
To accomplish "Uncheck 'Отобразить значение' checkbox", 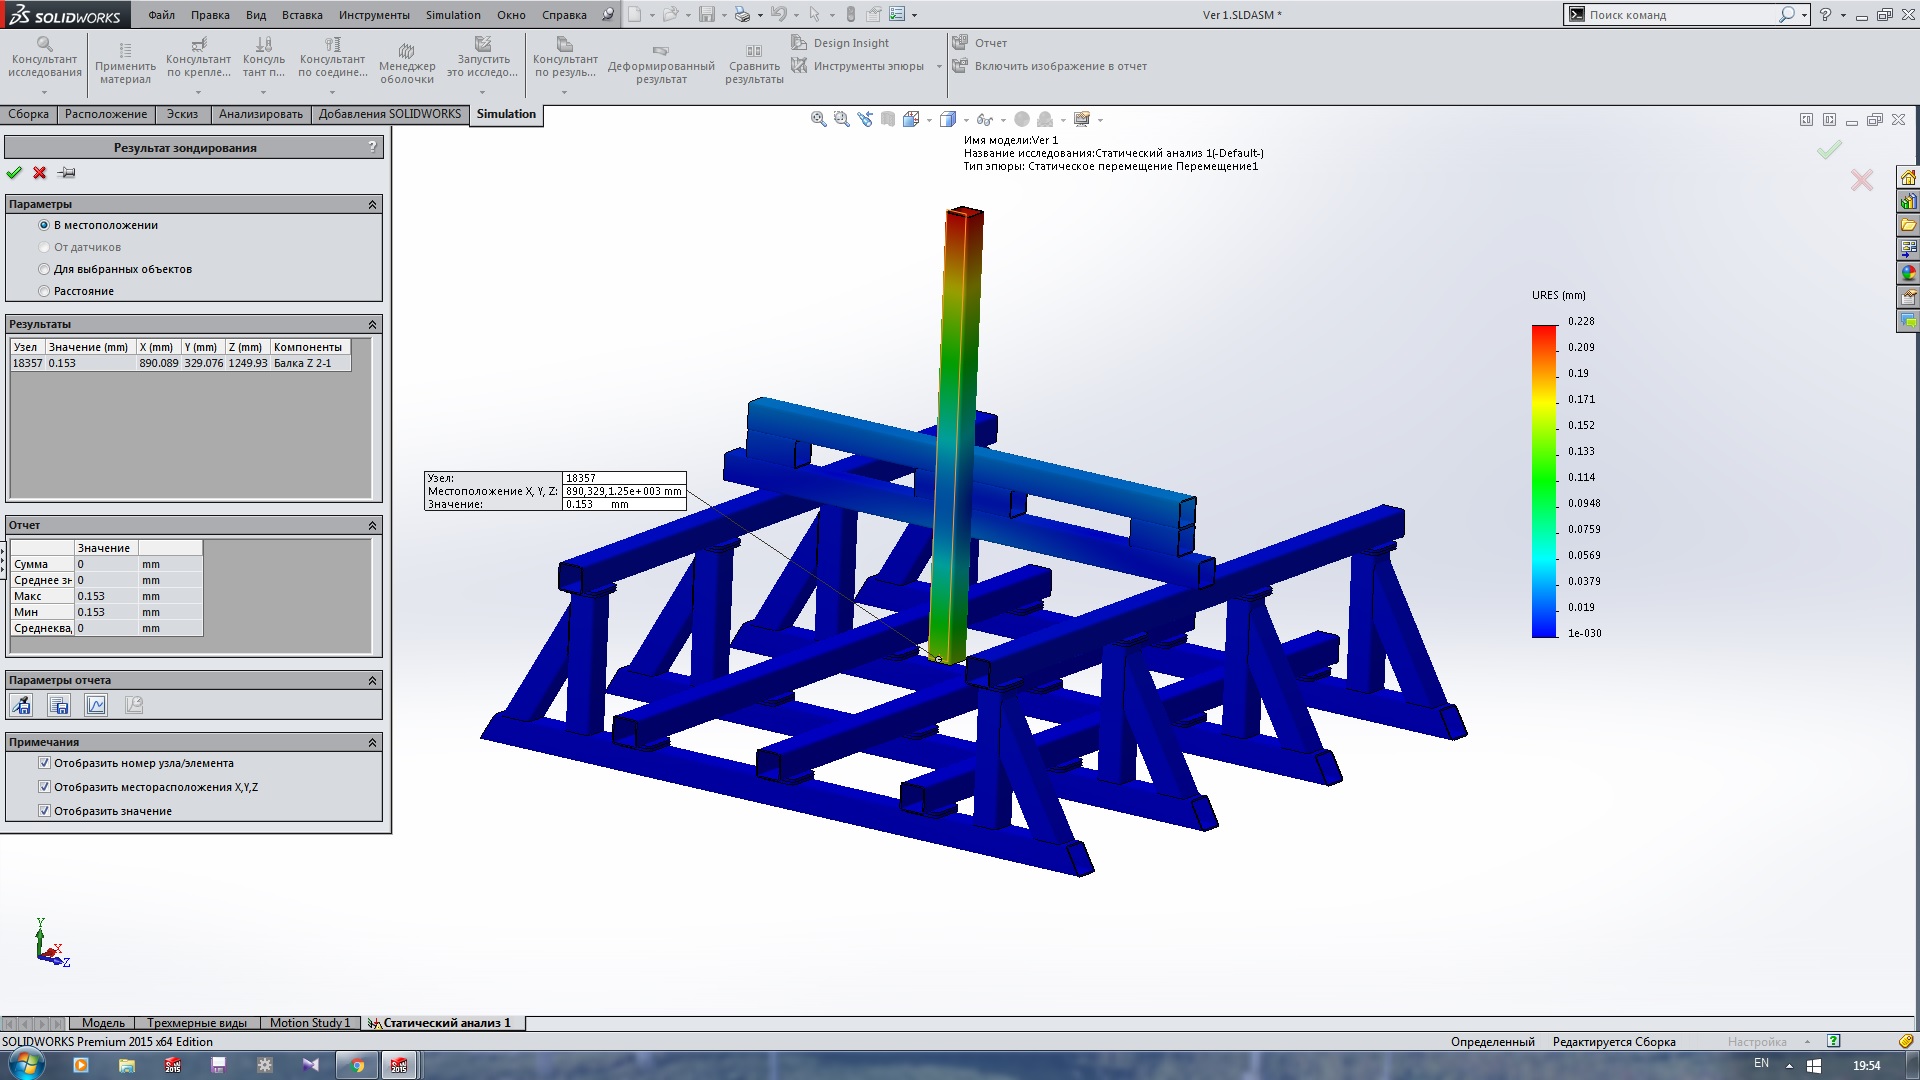I will coord(44,811).
